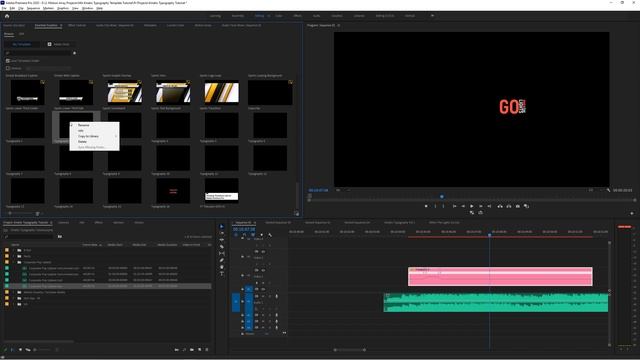640x360 pixels.
Task: Switch Project panel to List View
Action: (12, 349)
